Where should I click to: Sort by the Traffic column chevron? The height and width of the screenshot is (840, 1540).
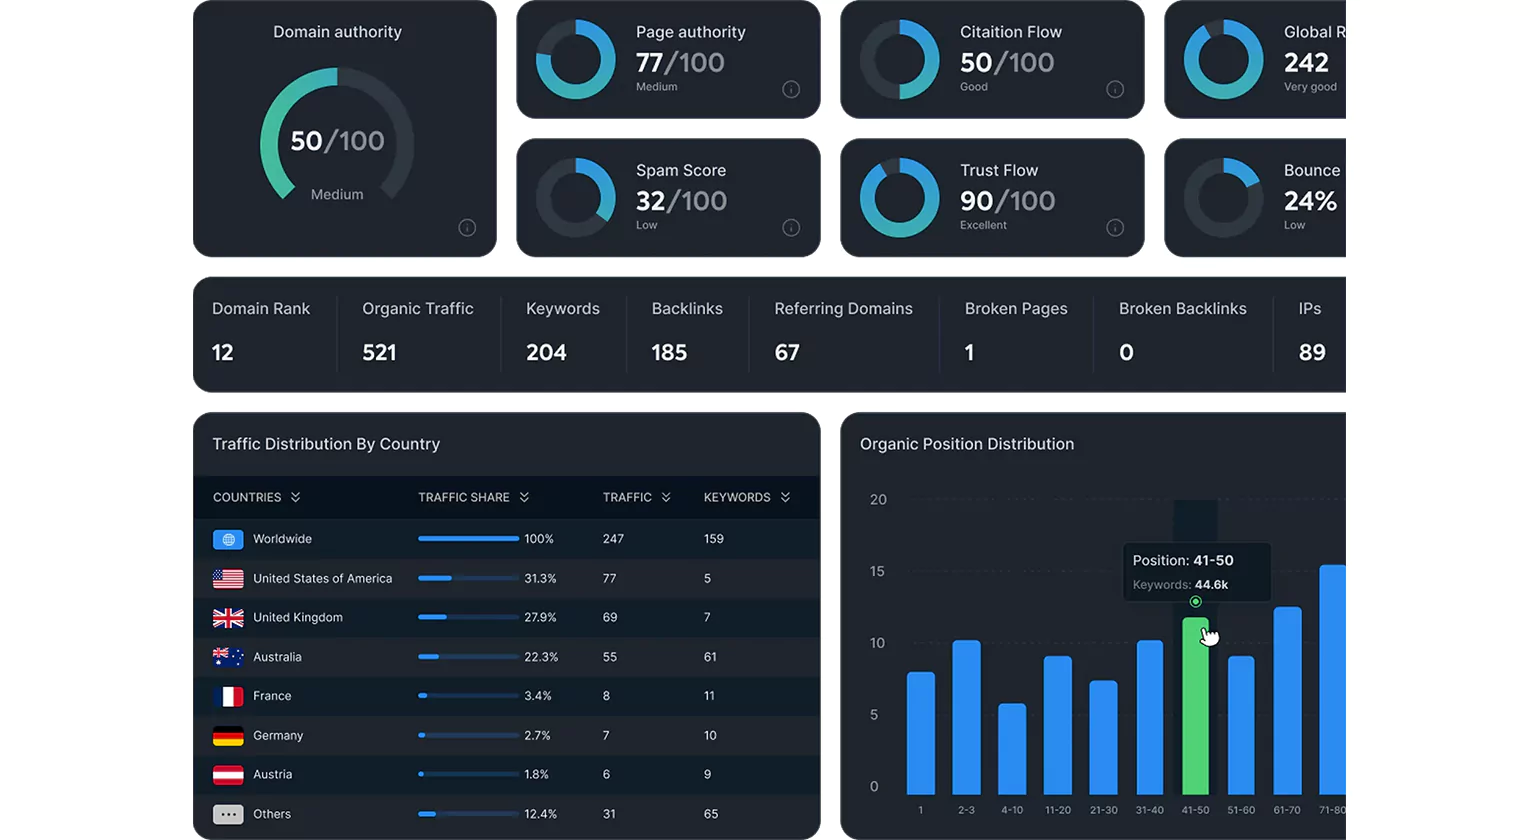tap(666, 497)
